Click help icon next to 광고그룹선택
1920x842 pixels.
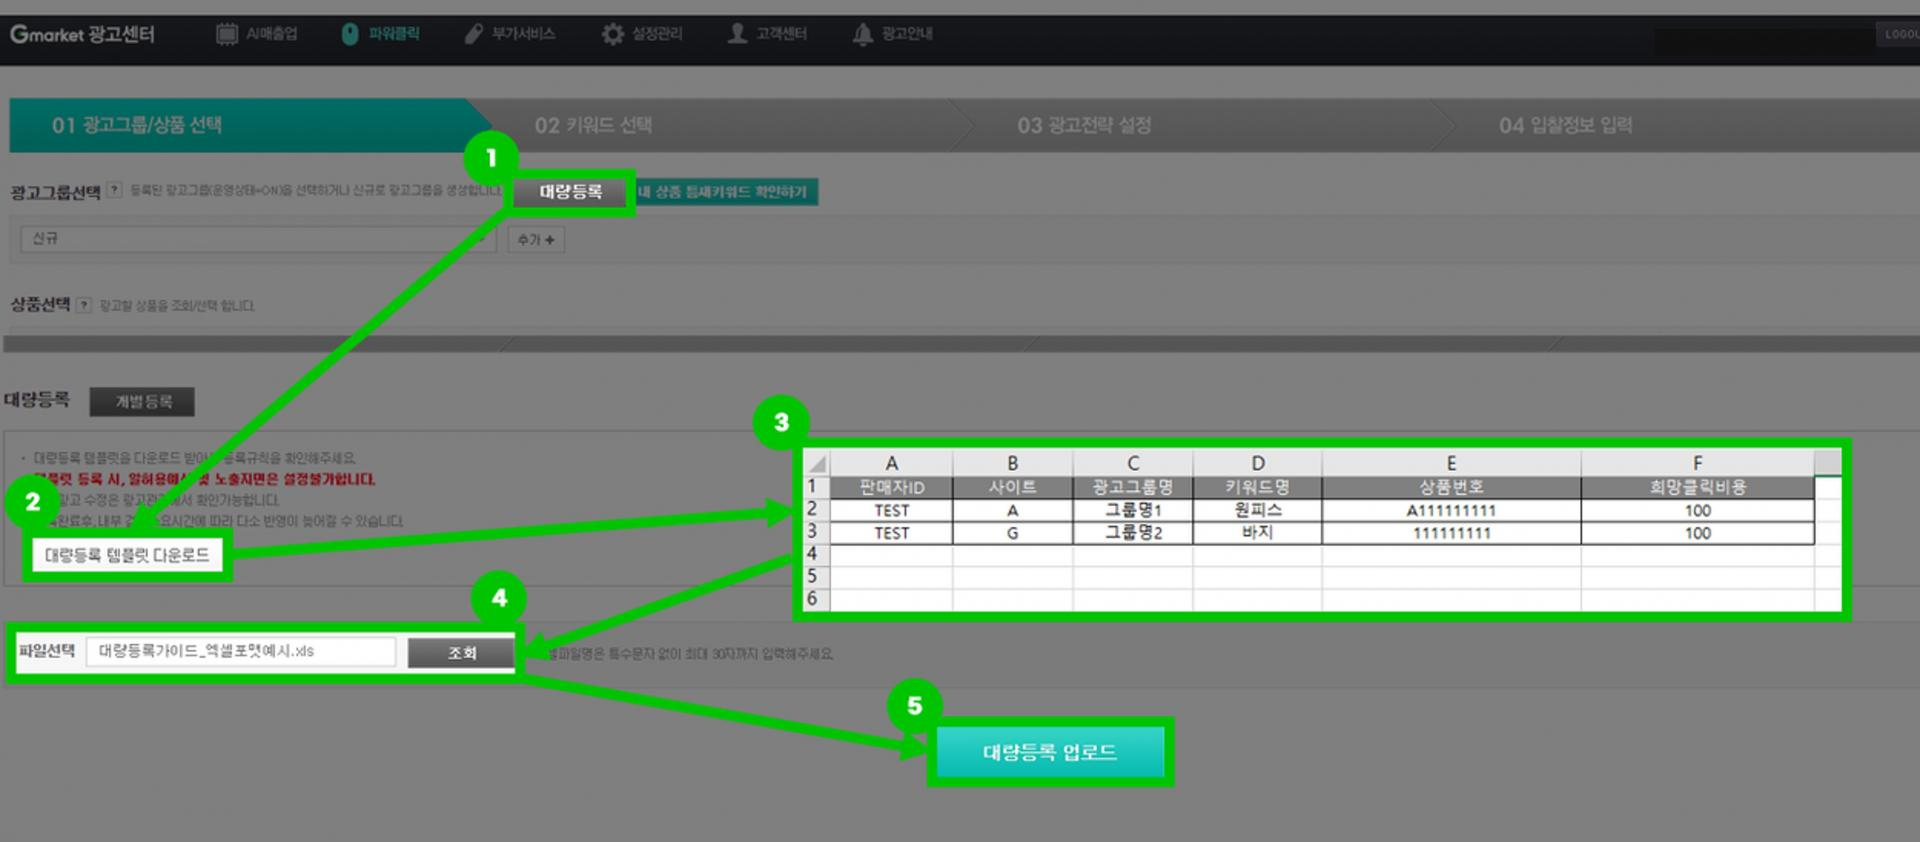(x=115, y=190)
